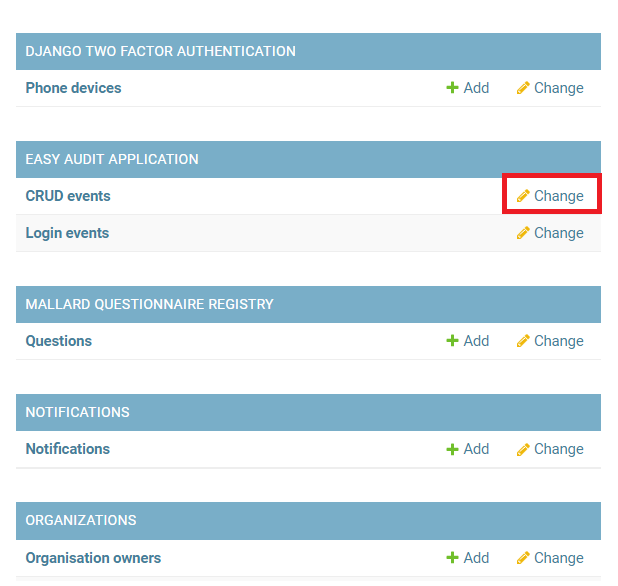Click the pencil icon for Phone devices
The image size is (618, 586).
click(523, 88)
